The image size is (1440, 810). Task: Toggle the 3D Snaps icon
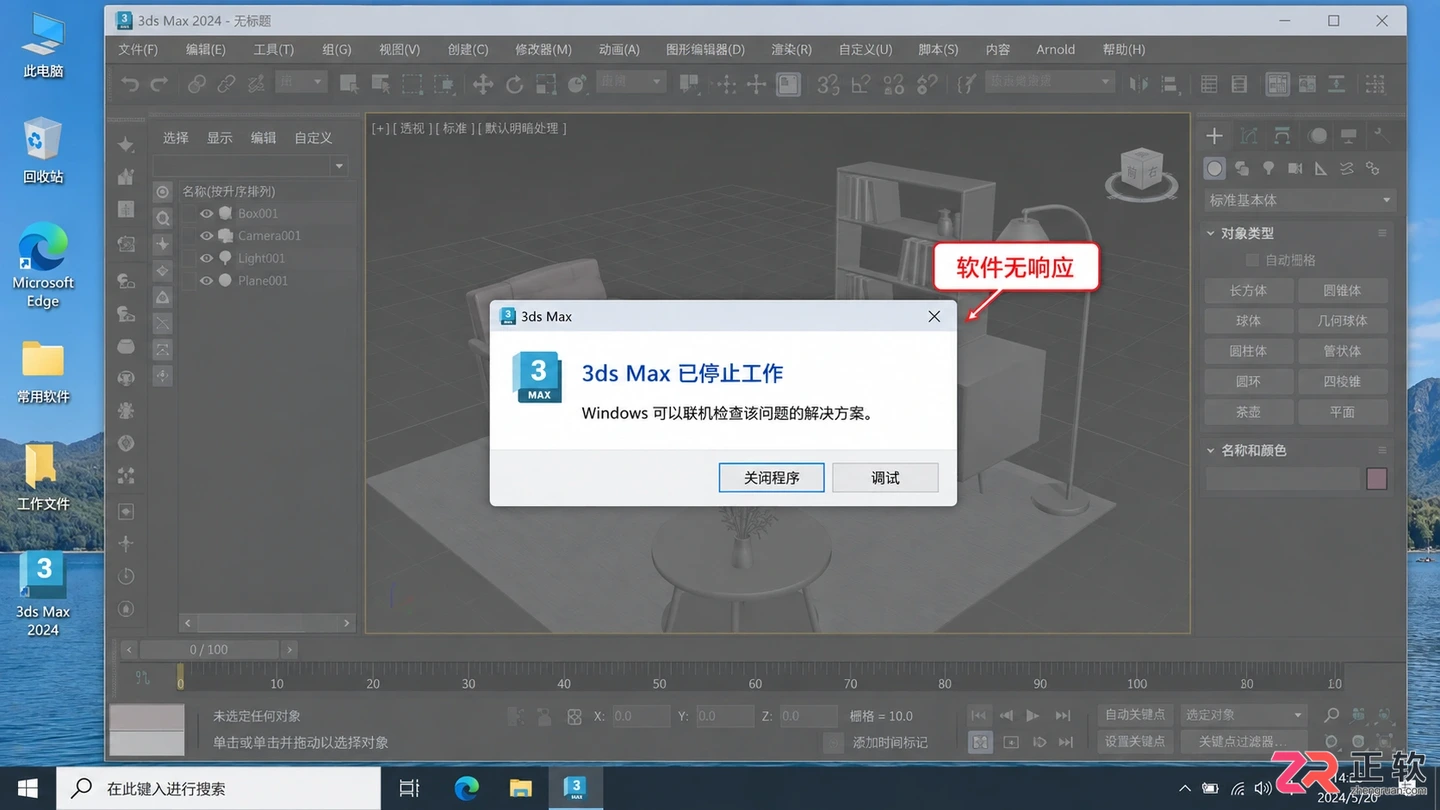(x=828, y=84)
